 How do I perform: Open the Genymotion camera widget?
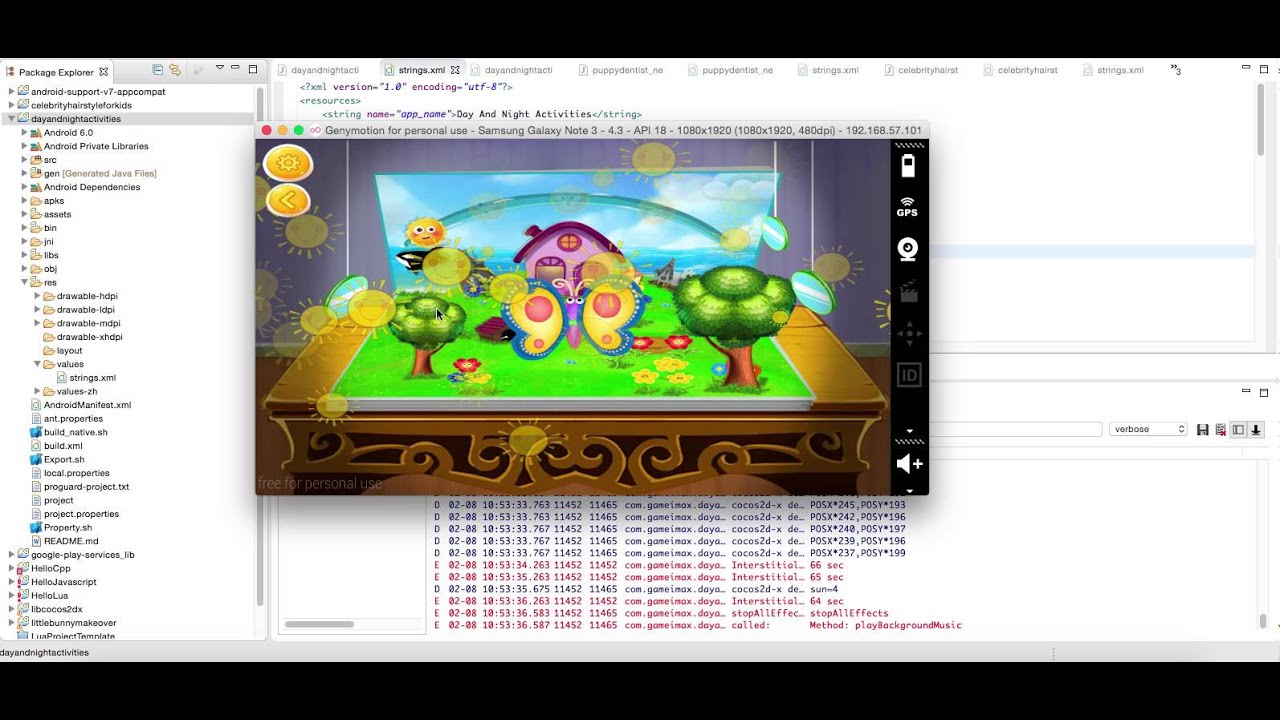pyautogui.click(x=907, y=249)
